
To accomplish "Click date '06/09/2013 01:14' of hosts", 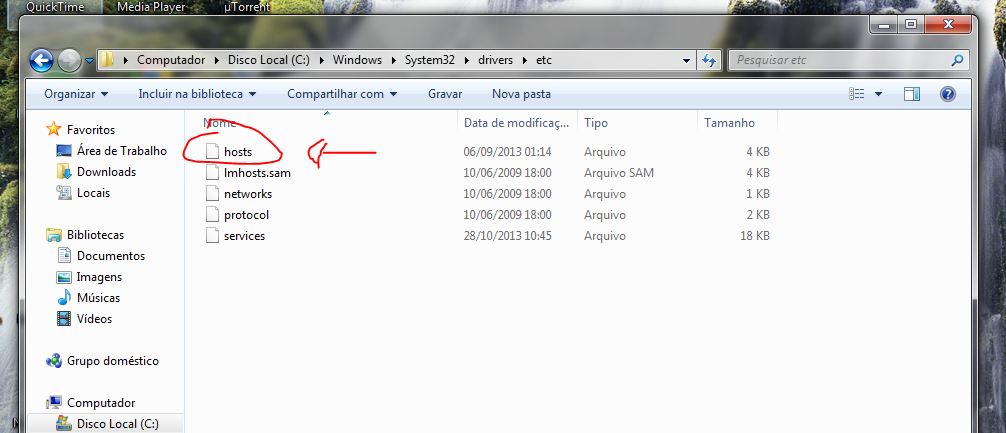I will 507,152.
